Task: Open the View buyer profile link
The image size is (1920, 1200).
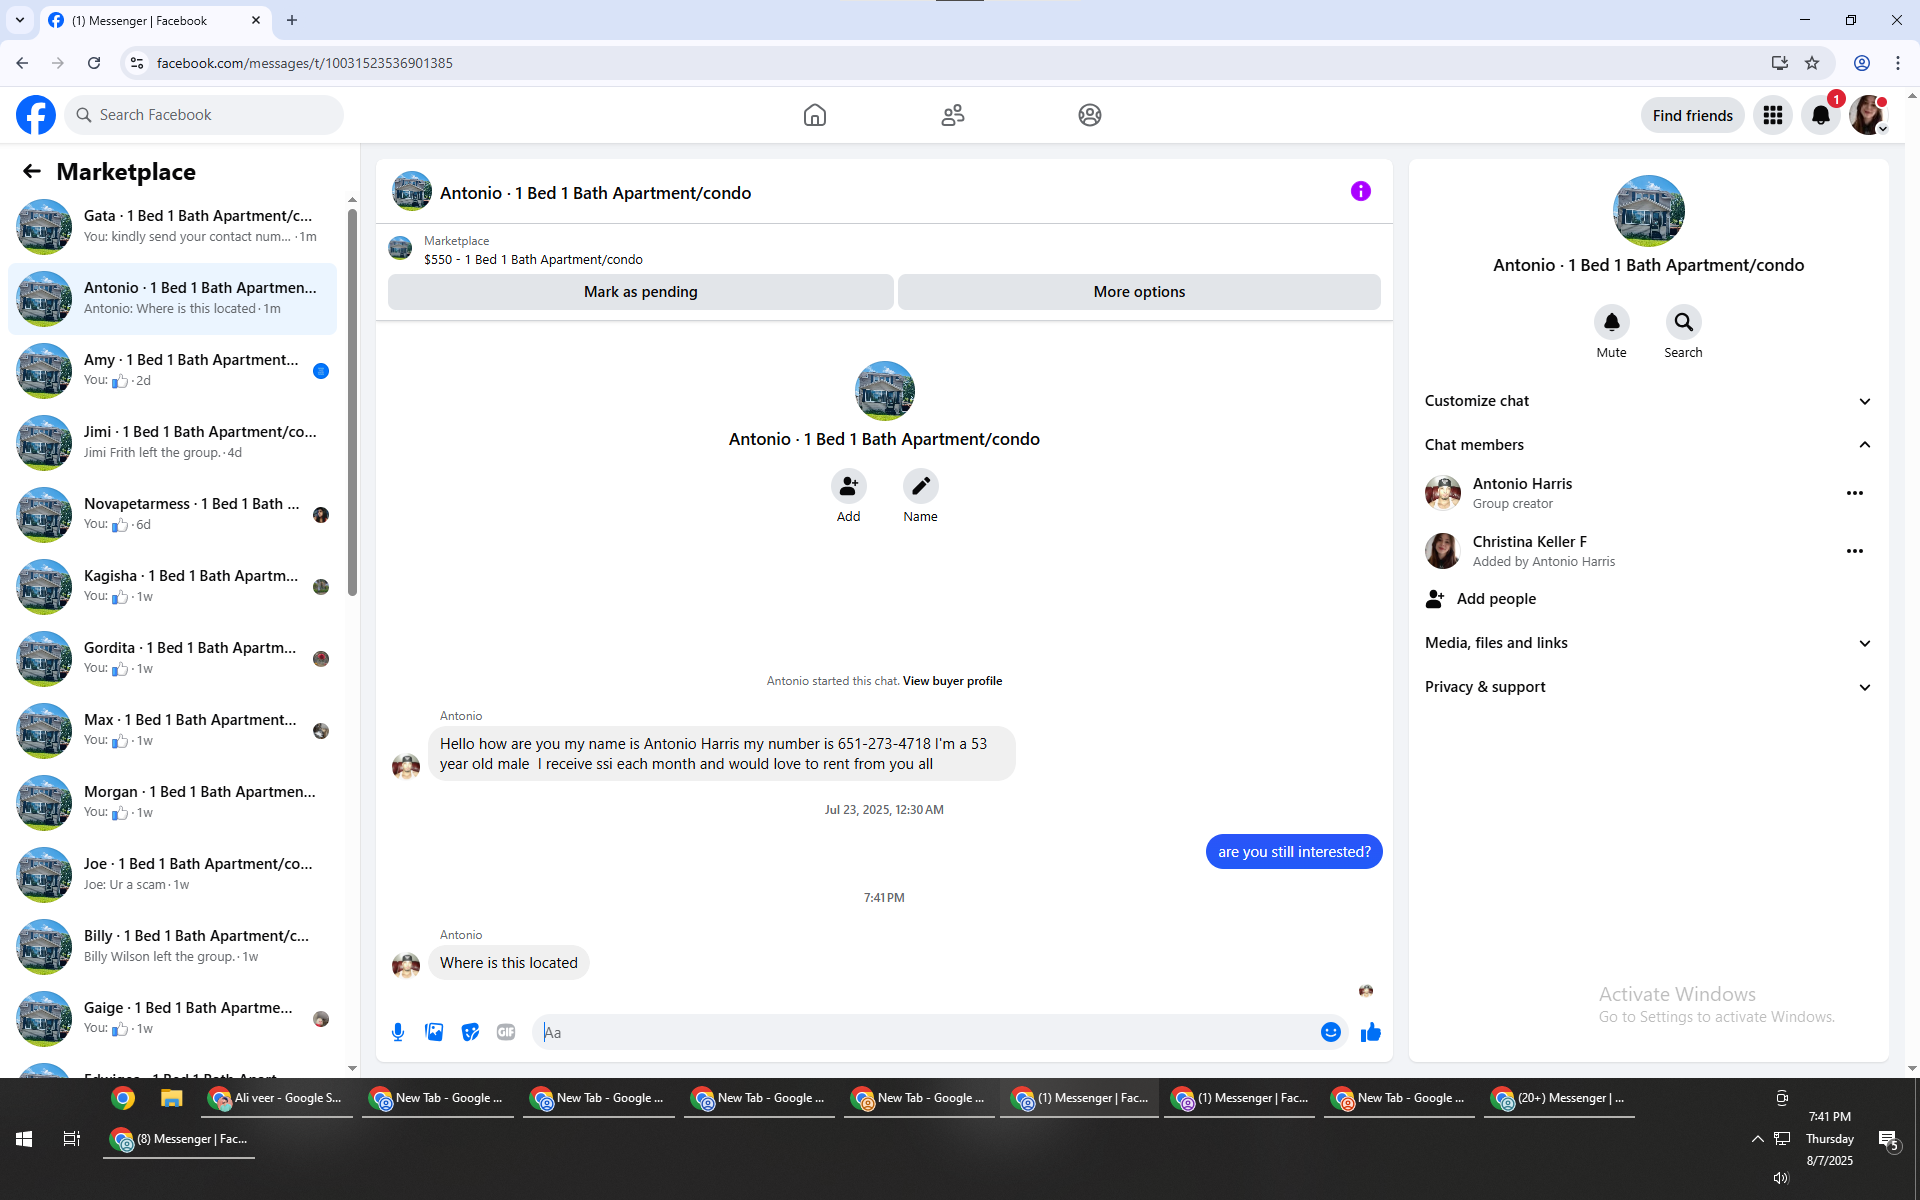Action: click(x=952, y=681)
